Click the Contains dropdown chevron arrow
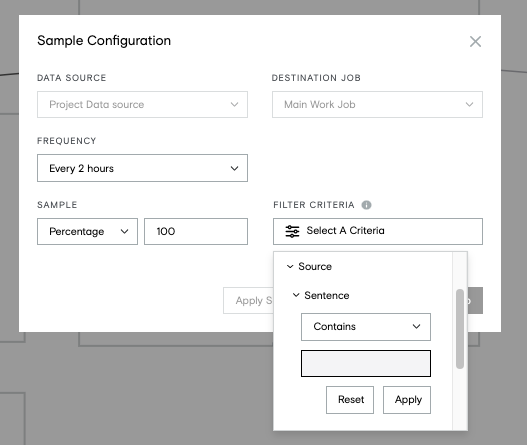Image resolution: width=527 pixels, height=445 pixels. coord(416,326)
